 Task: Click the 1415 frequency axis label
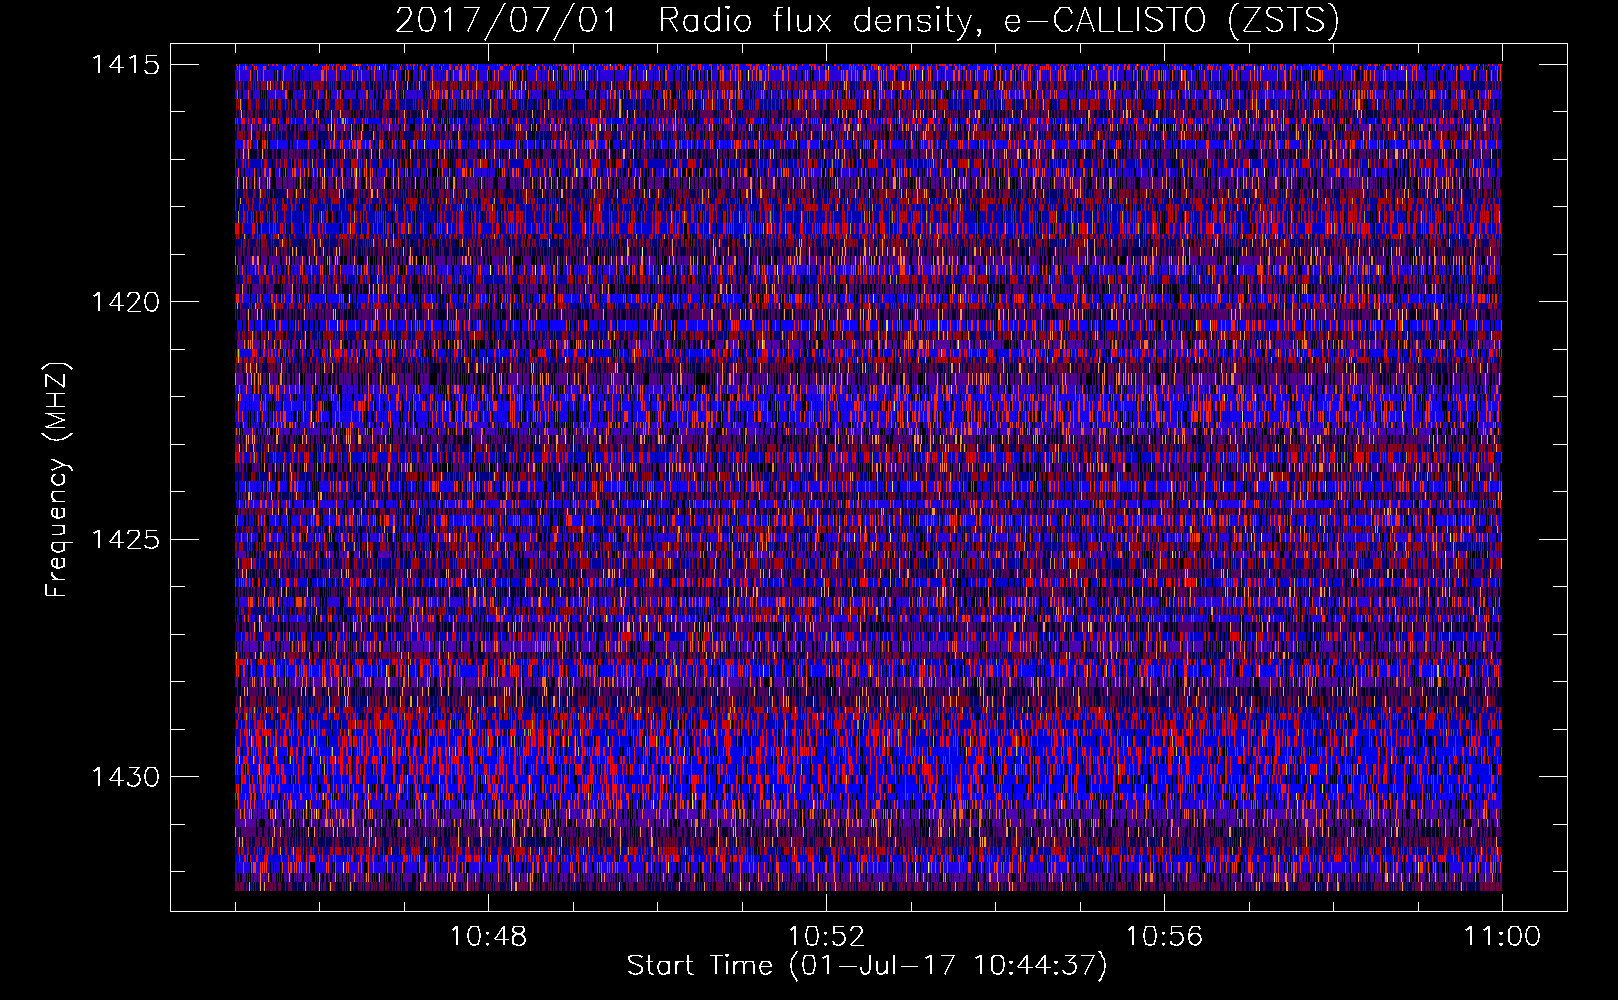(125, 65)
